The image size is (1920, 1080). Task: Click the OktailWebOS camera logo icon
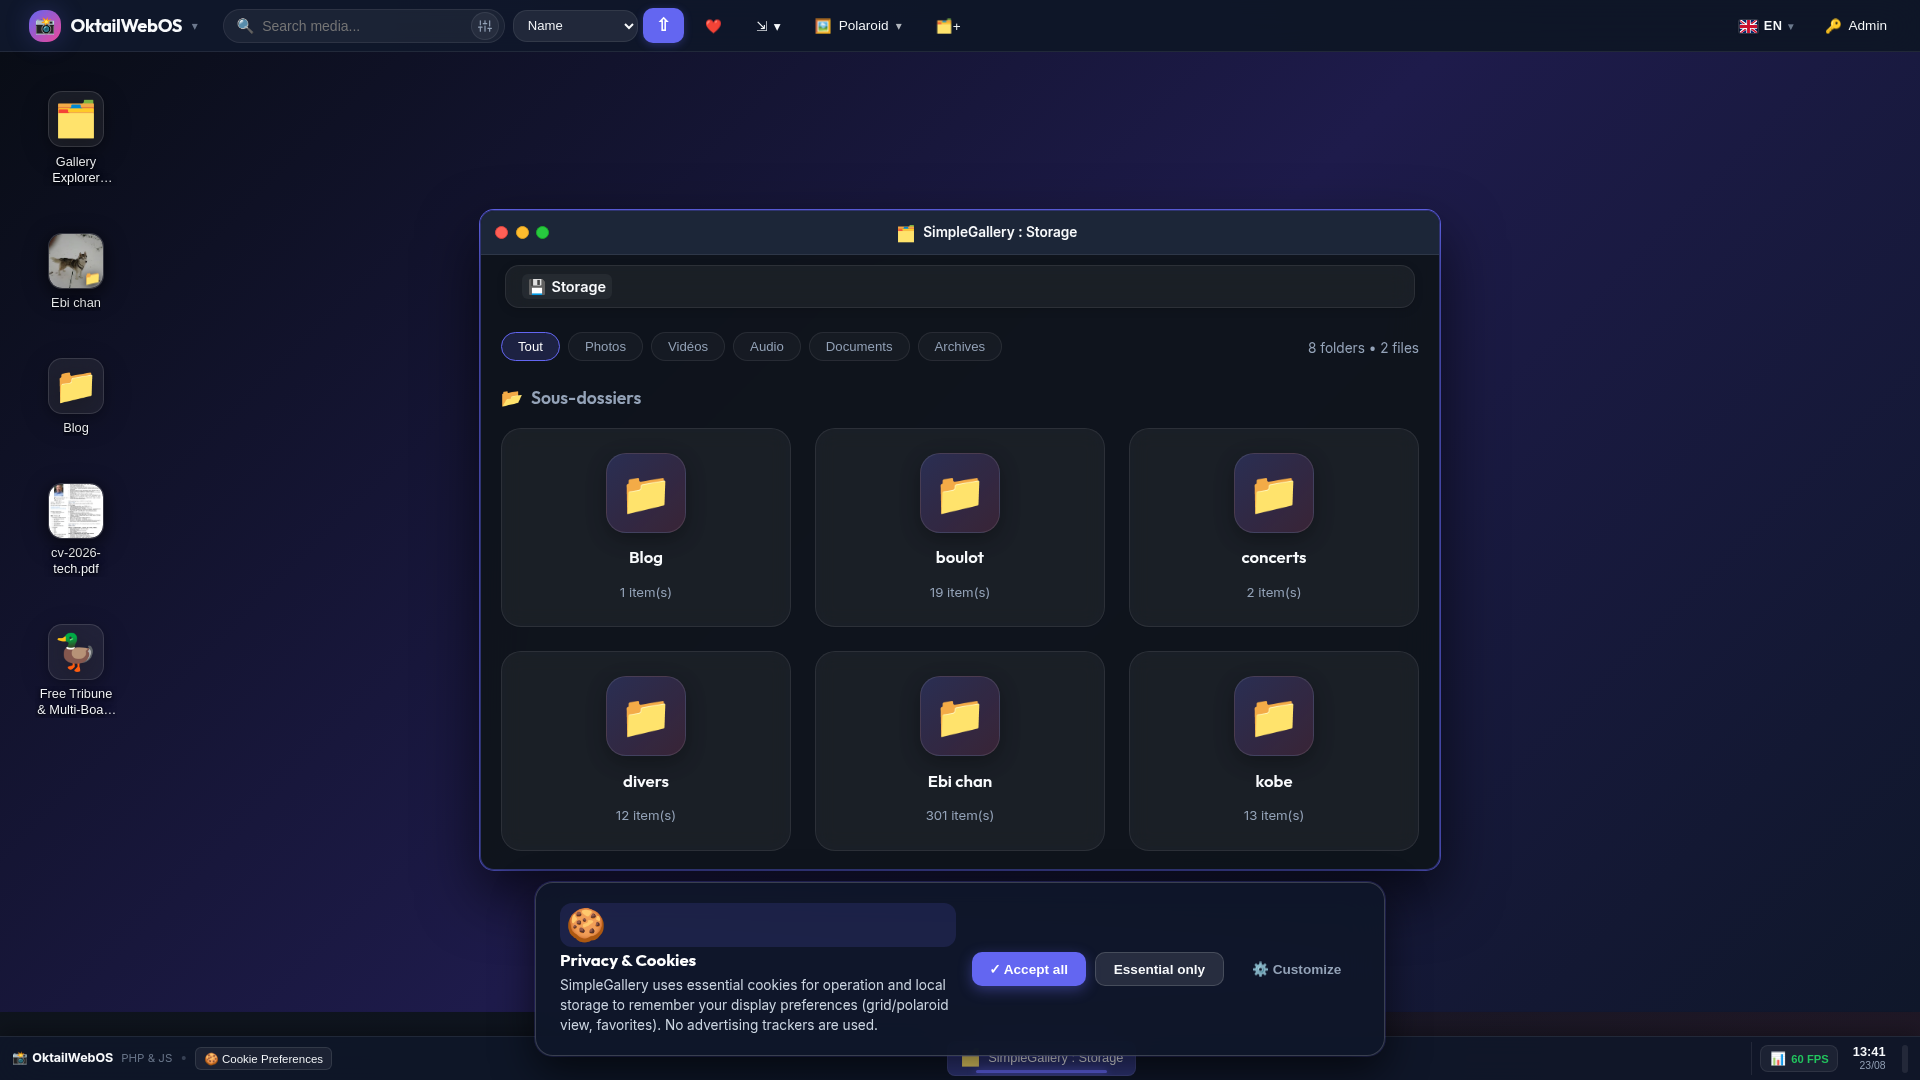click(45, 26)
